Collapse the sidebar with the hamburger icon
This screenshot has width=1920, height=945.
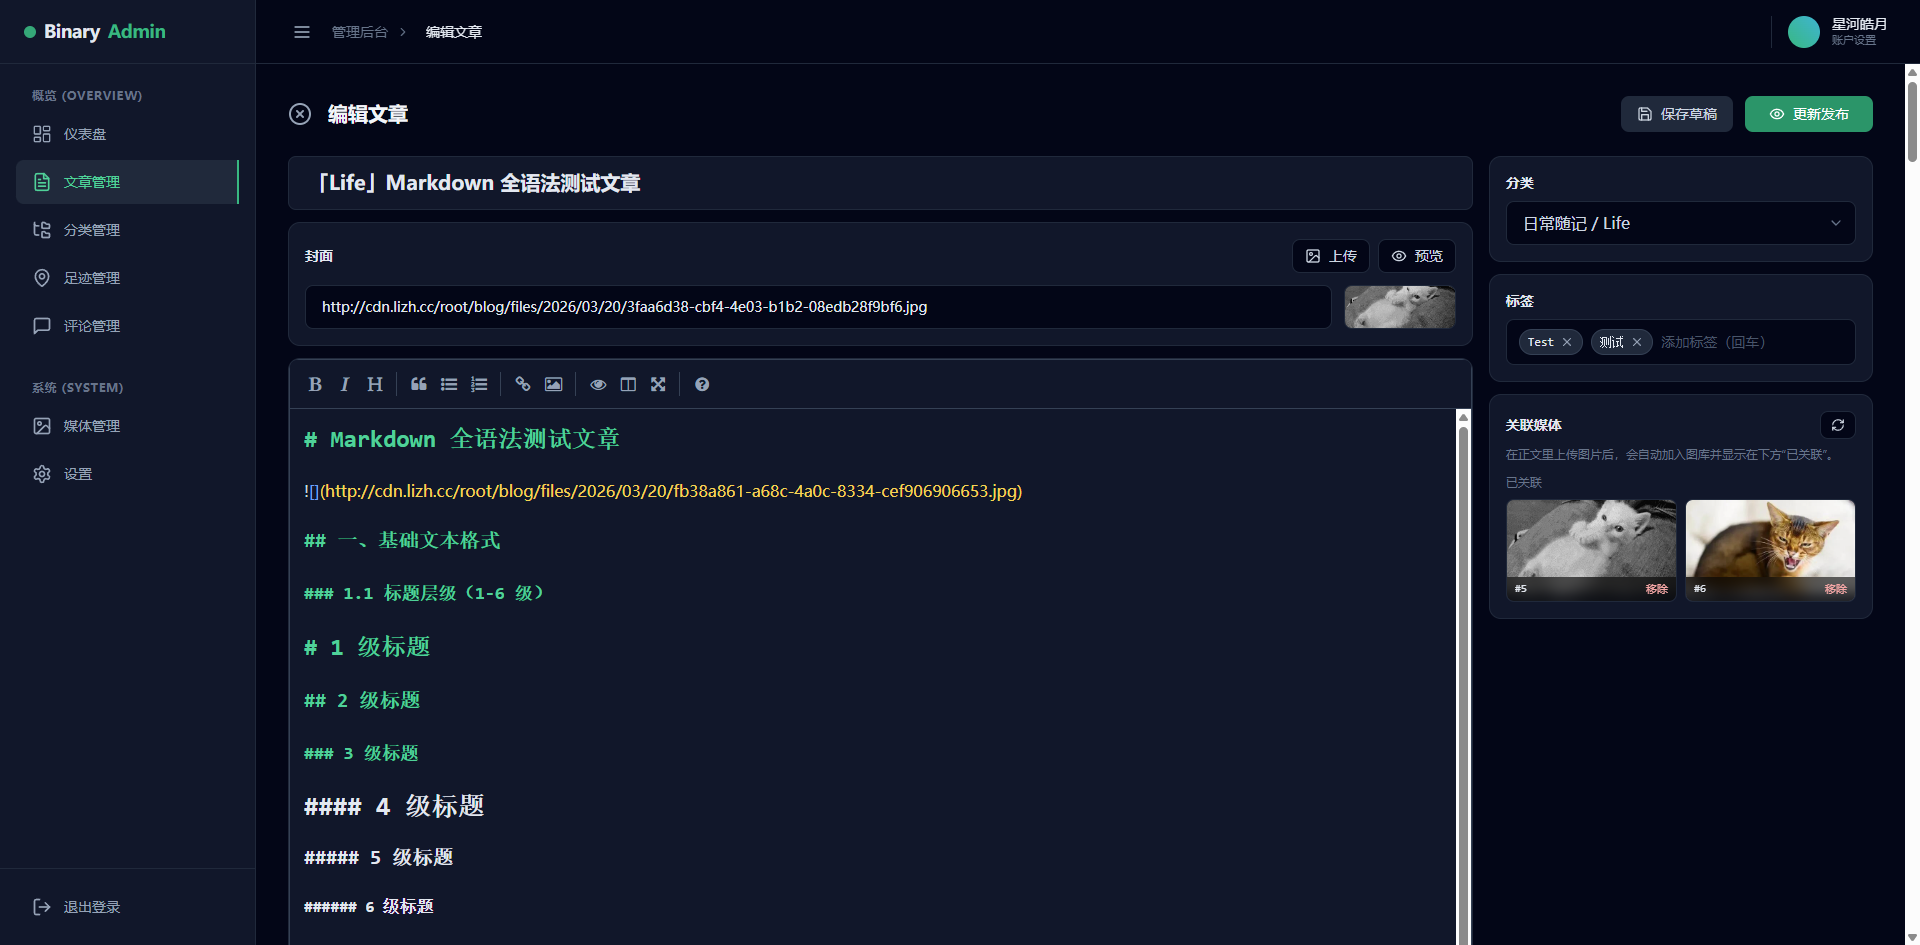coord(302,32)
